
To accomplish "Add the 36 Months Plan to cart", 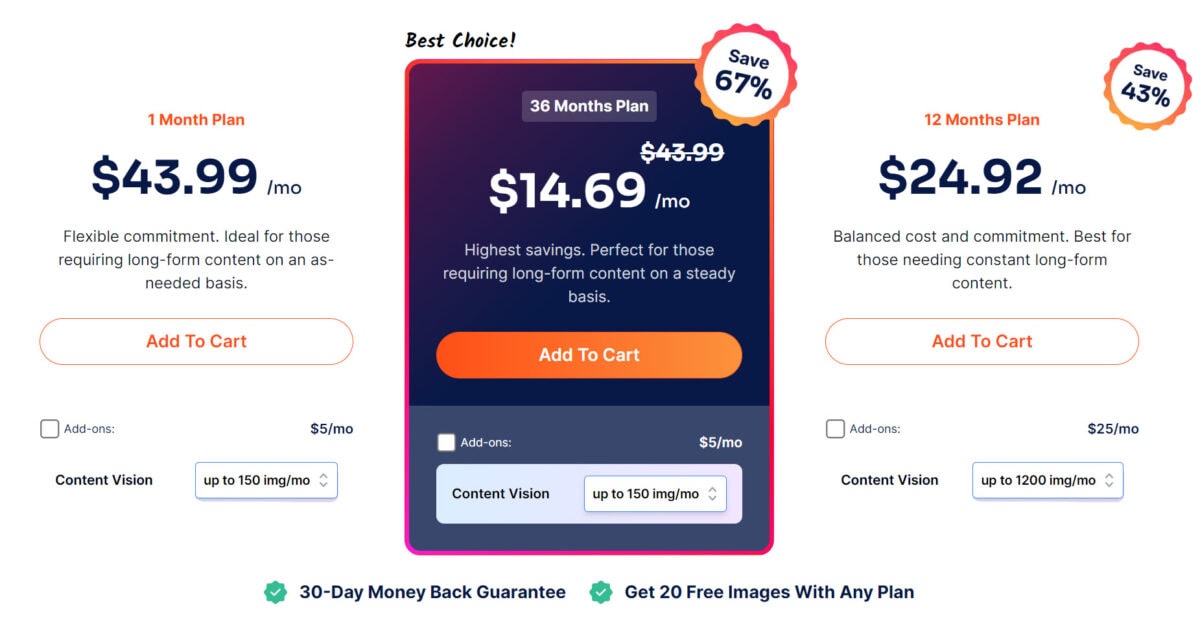I will tap(588, 355).
